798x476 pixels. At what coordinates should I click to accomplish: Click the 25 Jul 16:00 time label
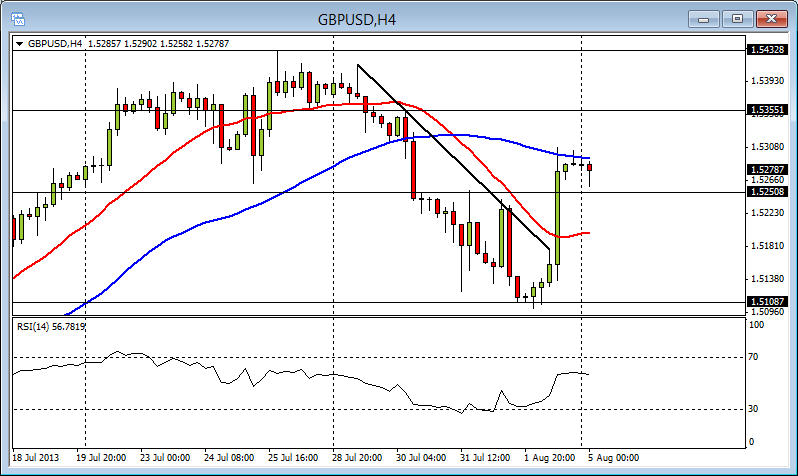point(293,458)
